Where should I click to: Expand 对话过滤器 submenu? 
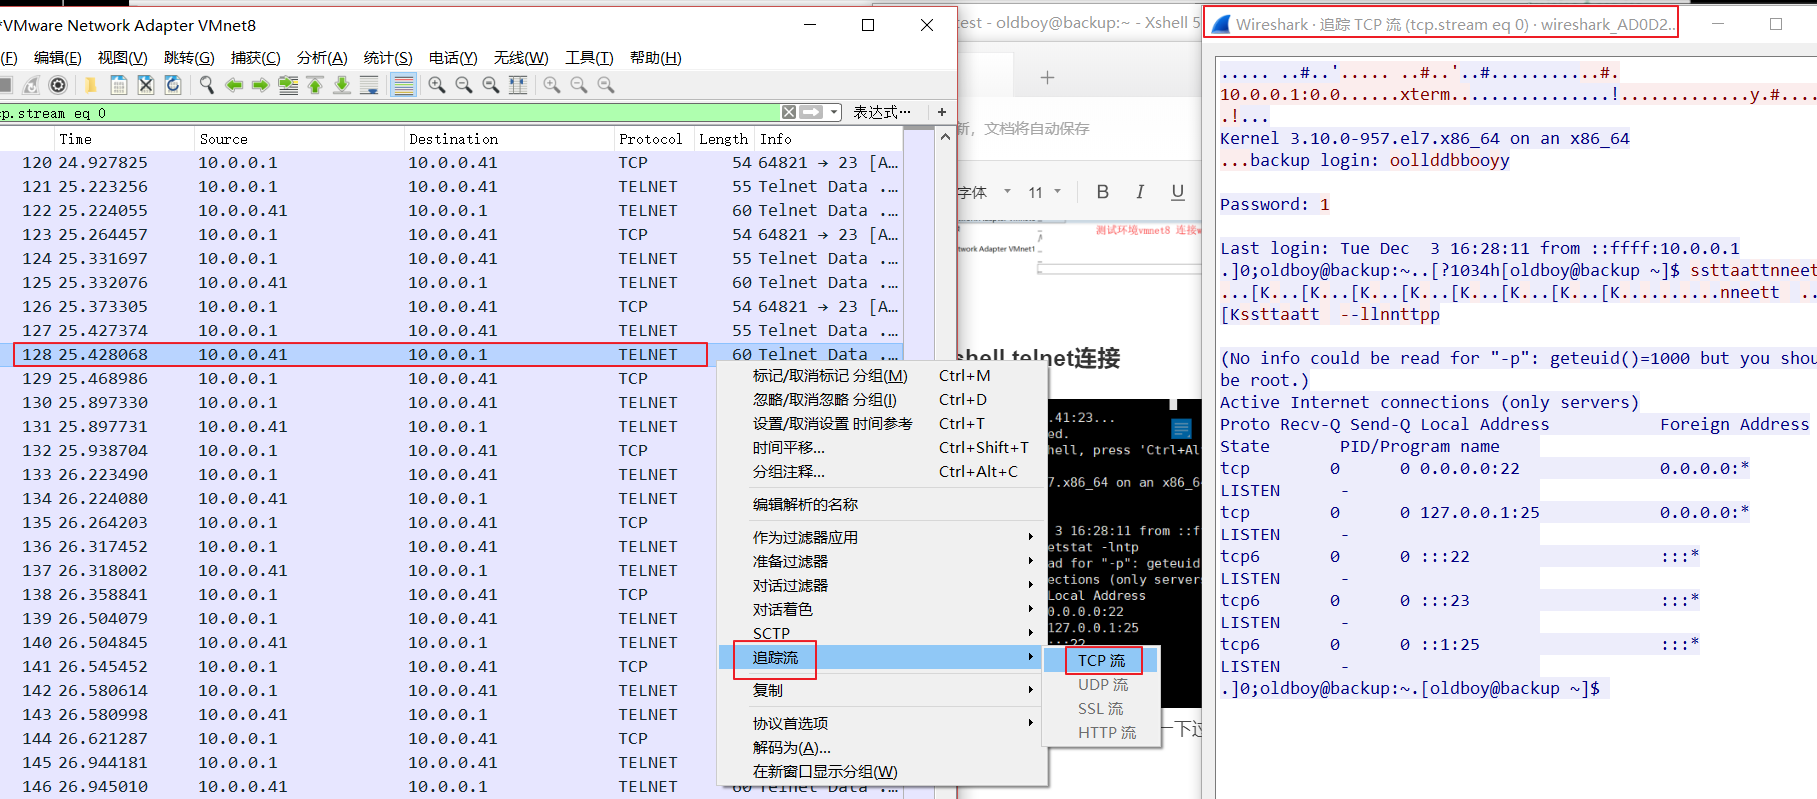(882, 586)
